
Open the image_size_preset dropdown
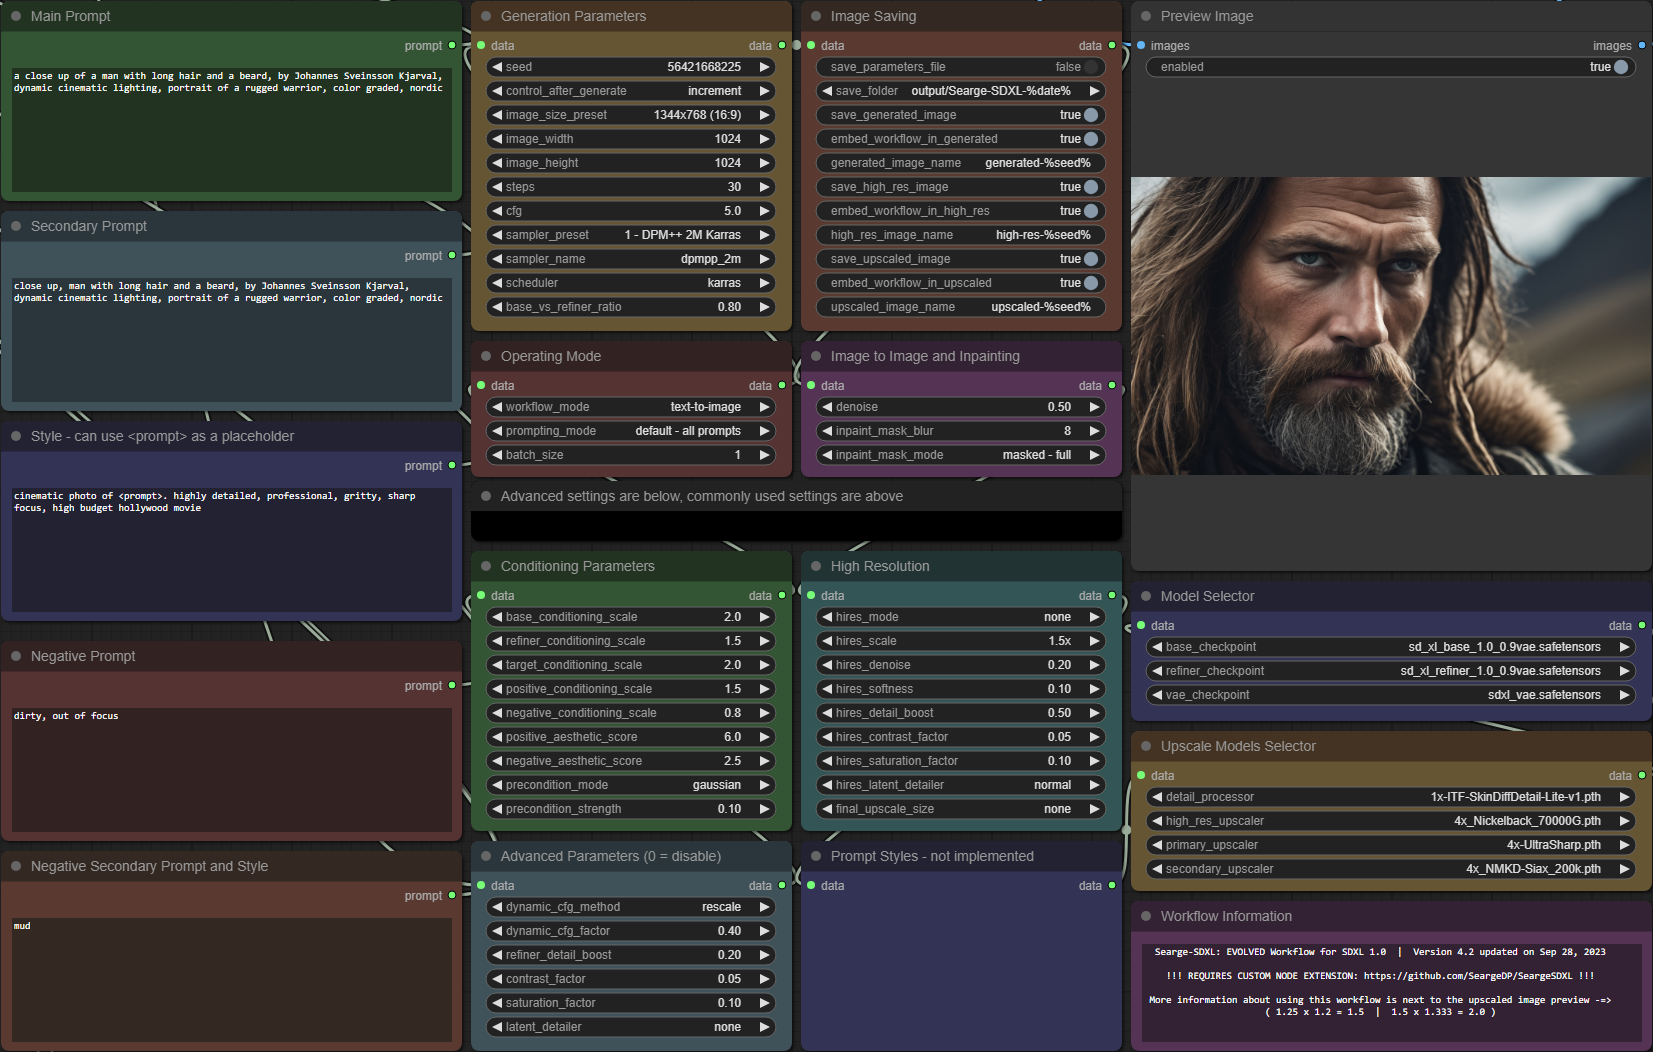[631, 115]
